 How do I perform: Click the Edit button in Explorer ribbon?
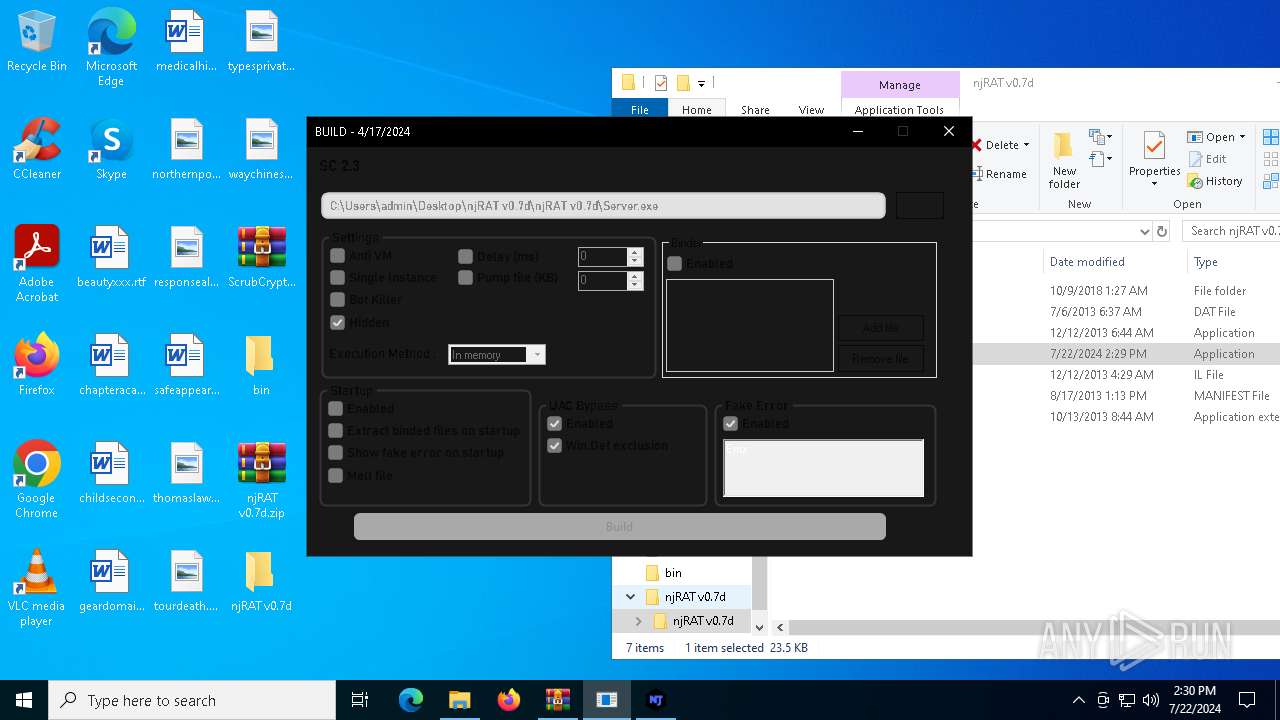click(x=1207, y=159)
